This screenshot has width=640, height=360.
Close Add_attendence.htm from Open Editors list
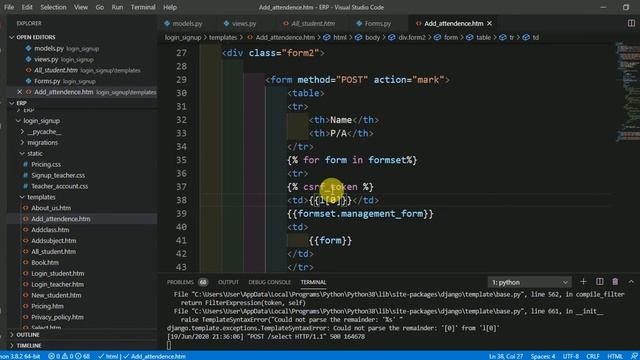[19, 92]
